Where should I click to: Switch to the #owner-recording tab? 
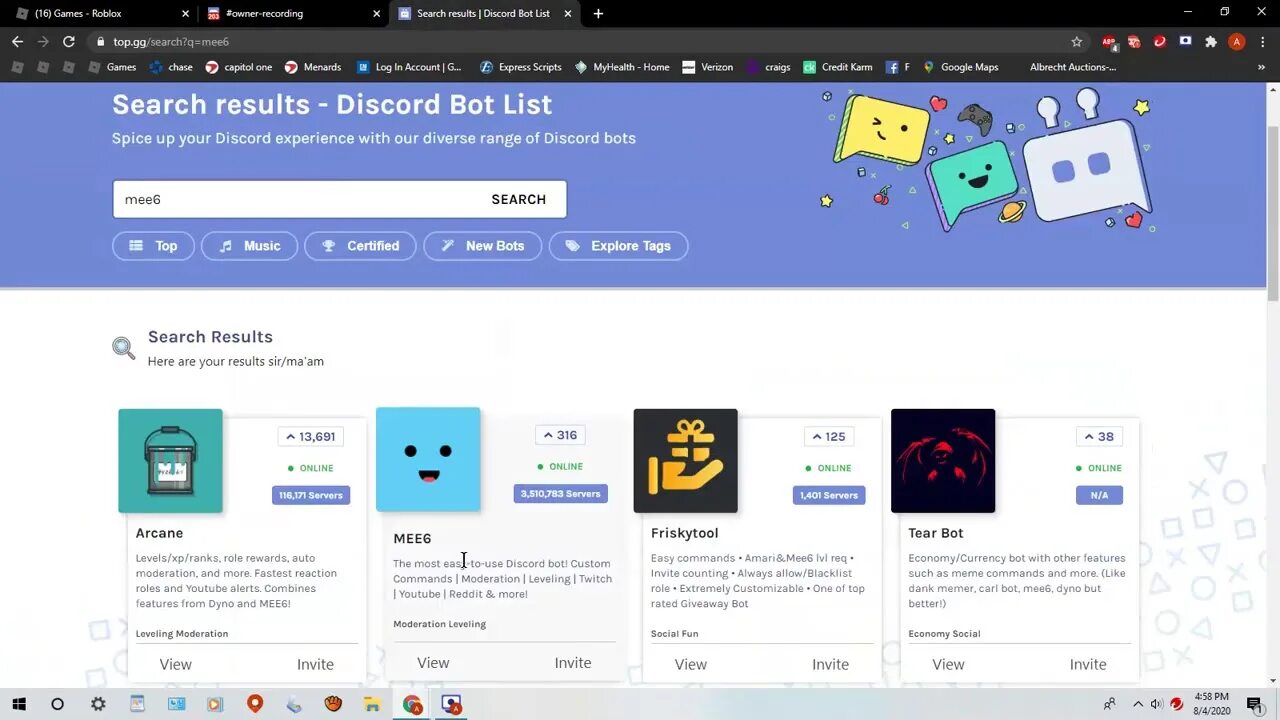[292, 13]
